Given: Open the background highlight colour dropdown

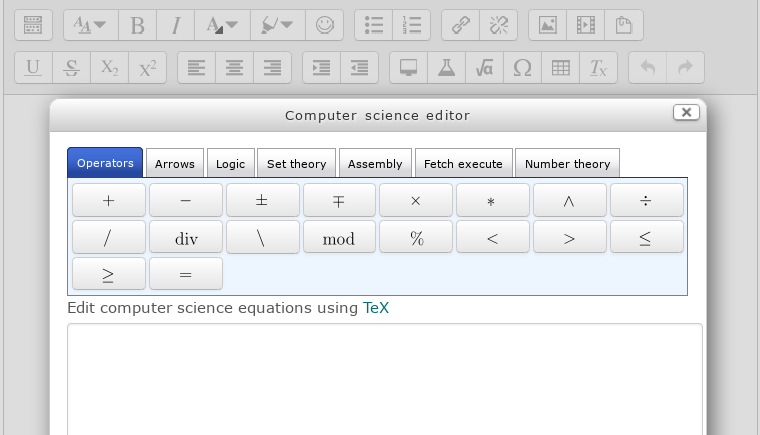Looking at the screenshot, I should (x=278, y=25).
